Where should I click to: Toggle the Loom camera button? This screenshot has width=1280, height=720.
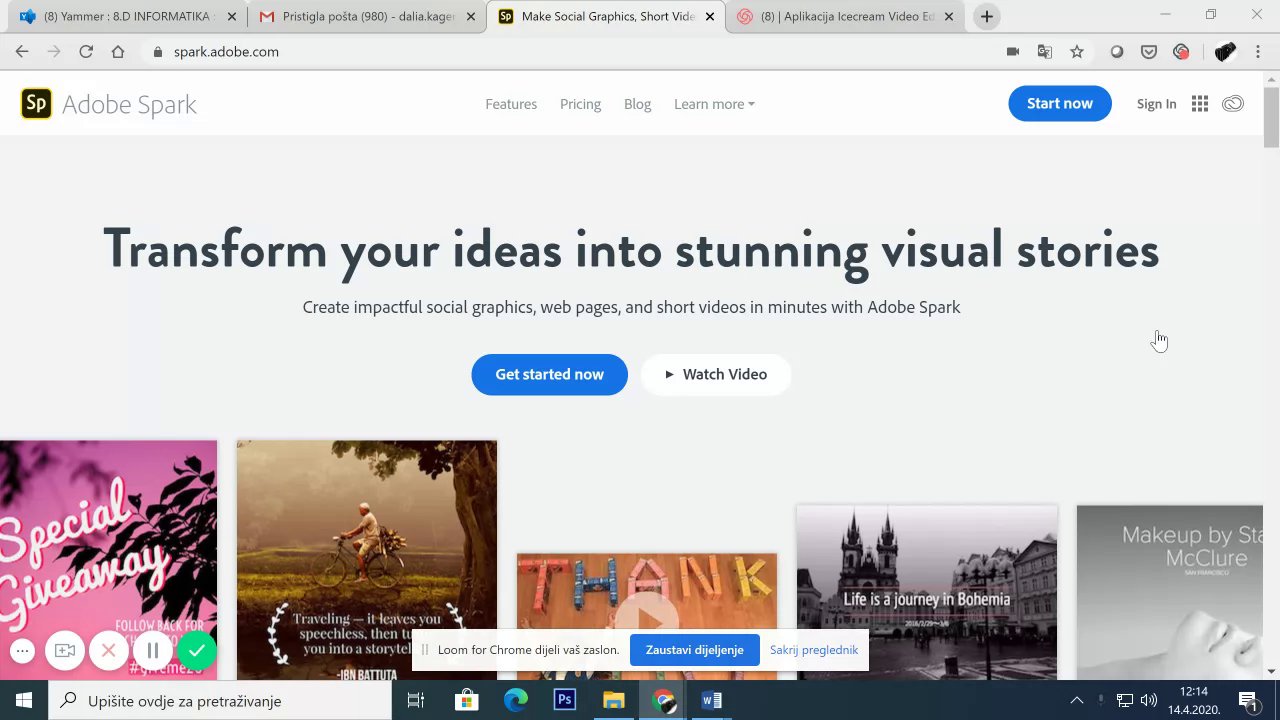pyautogui.click(x=65, y=651)
